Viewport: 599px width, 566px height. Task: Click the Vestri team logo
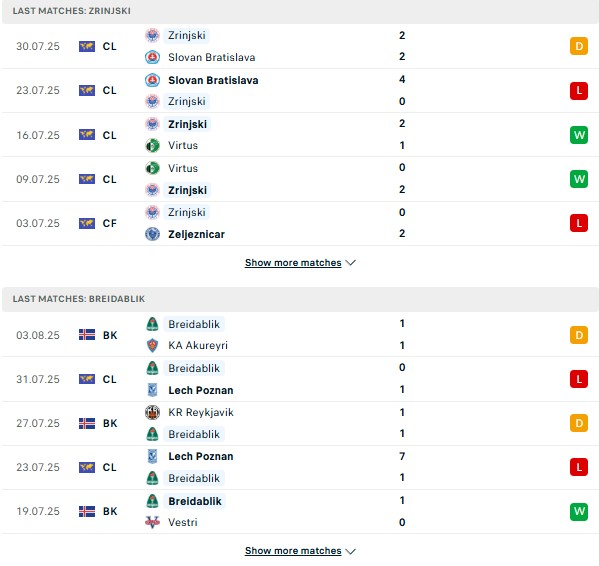(x=152, y=522)
